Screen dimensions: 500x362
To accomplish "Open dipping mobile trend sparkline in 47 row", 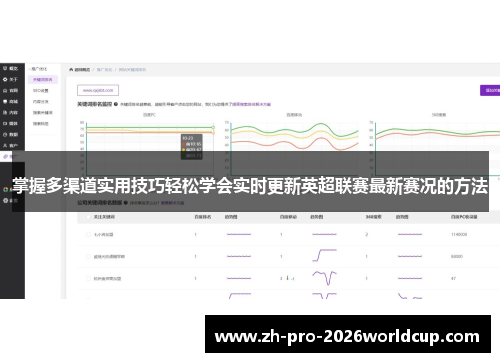I will point(324,278).
